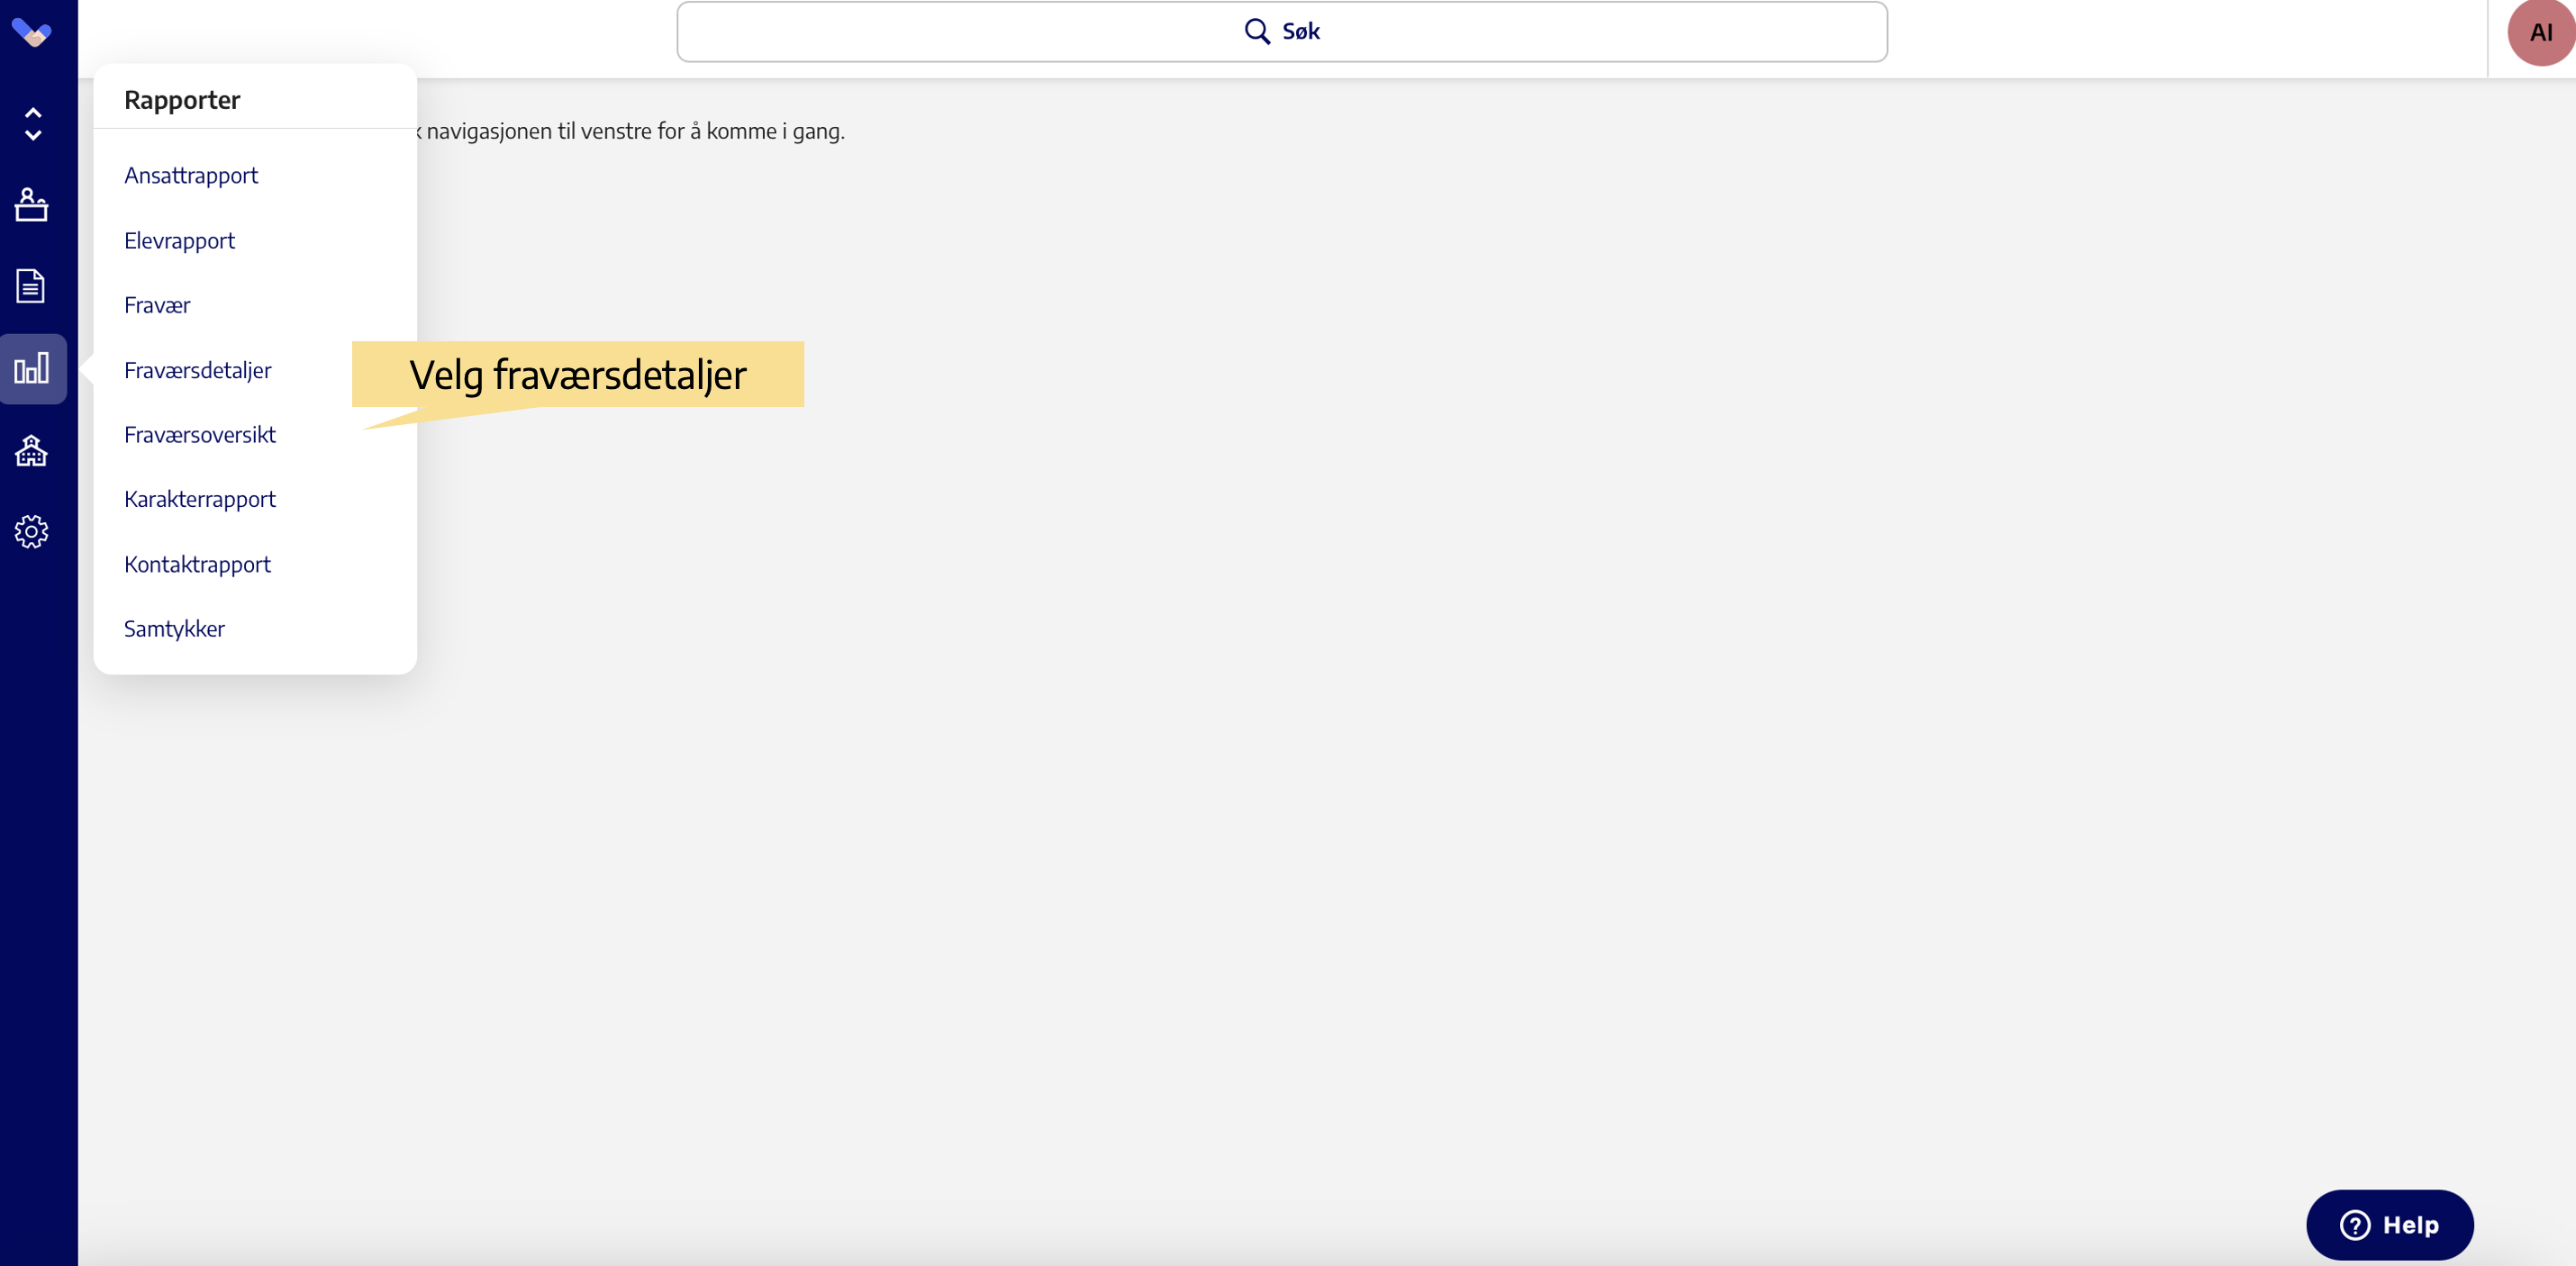Open the document sidebar icon
This screenshot has width=2576, height=1266.
(31, 286)
